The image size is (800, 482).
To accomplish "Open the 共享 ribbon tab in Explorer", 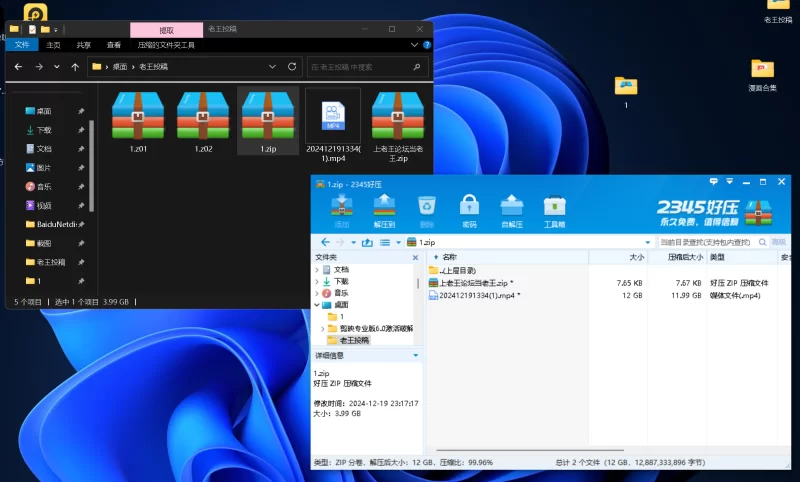I will 84,45.
